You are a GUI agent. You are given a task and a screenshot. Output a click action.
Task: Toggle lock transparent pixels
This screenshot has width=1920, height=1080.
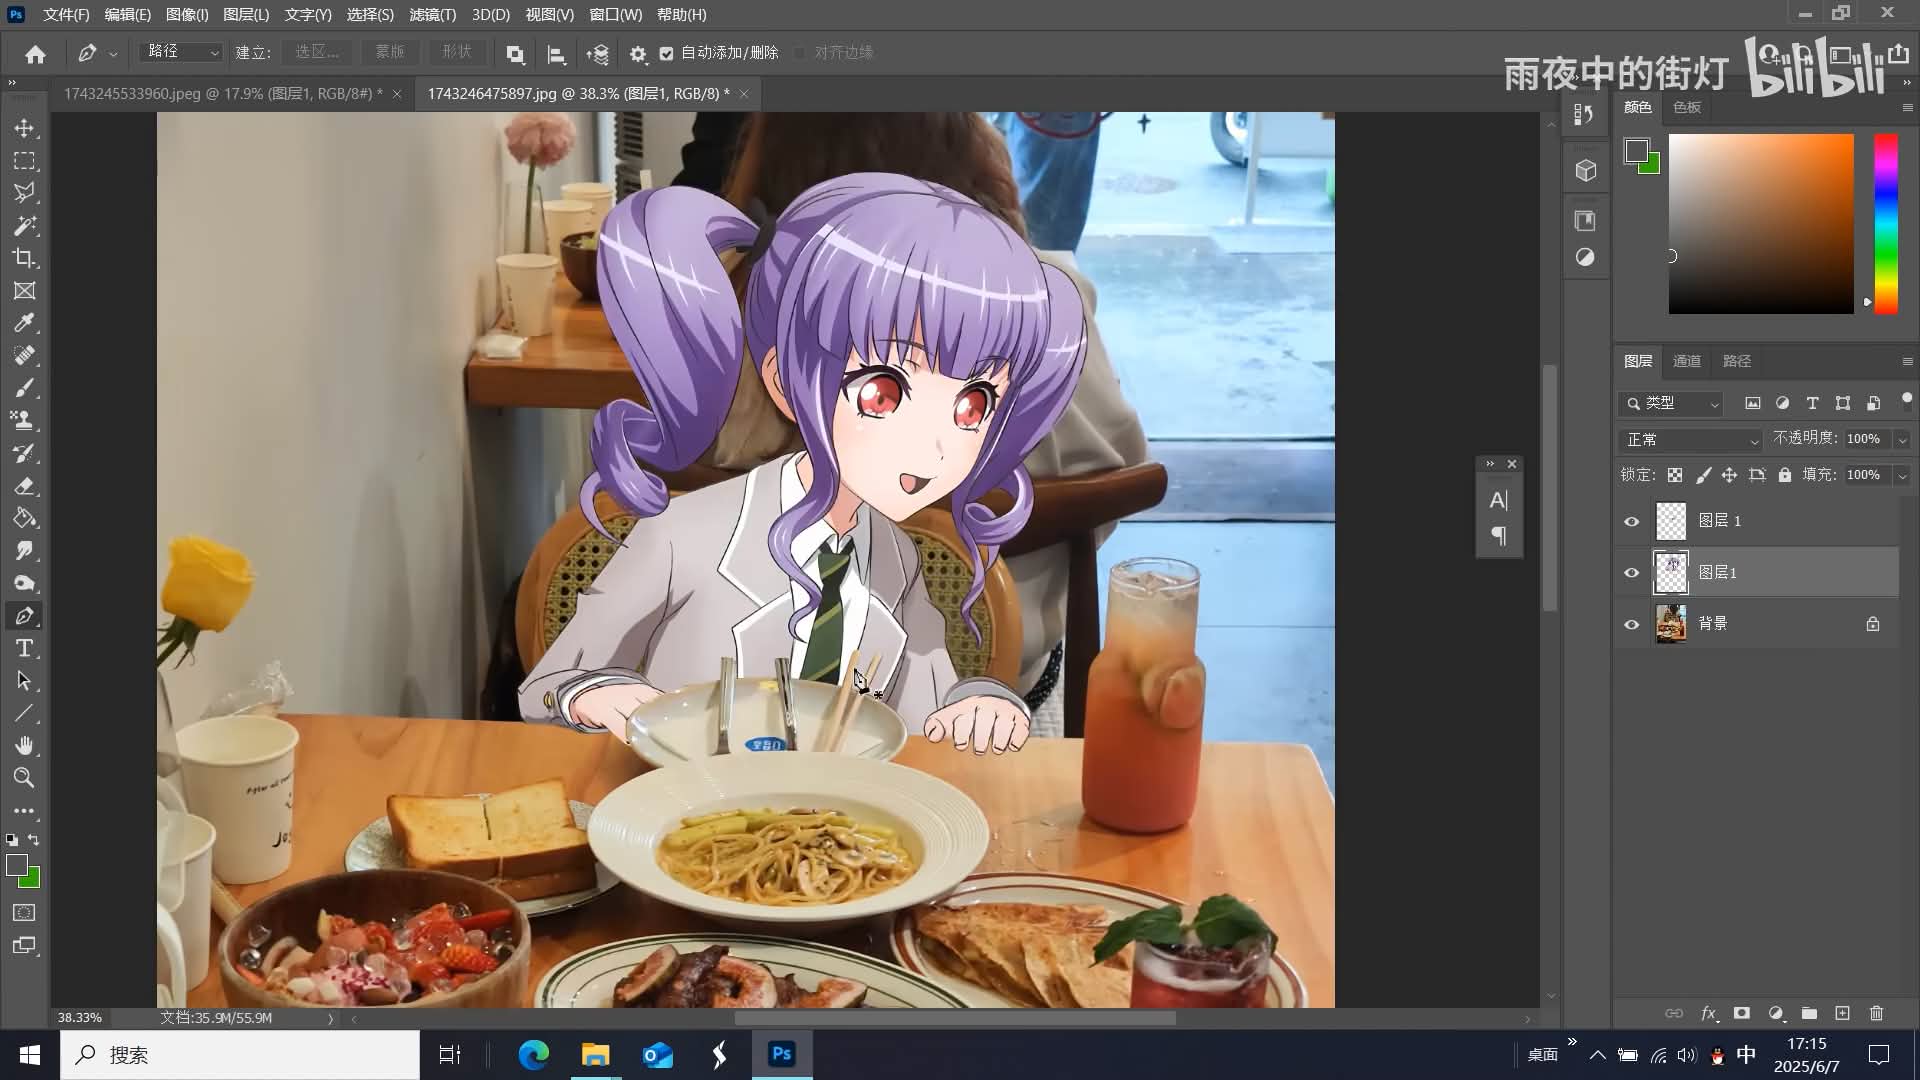click(1675, 475)
